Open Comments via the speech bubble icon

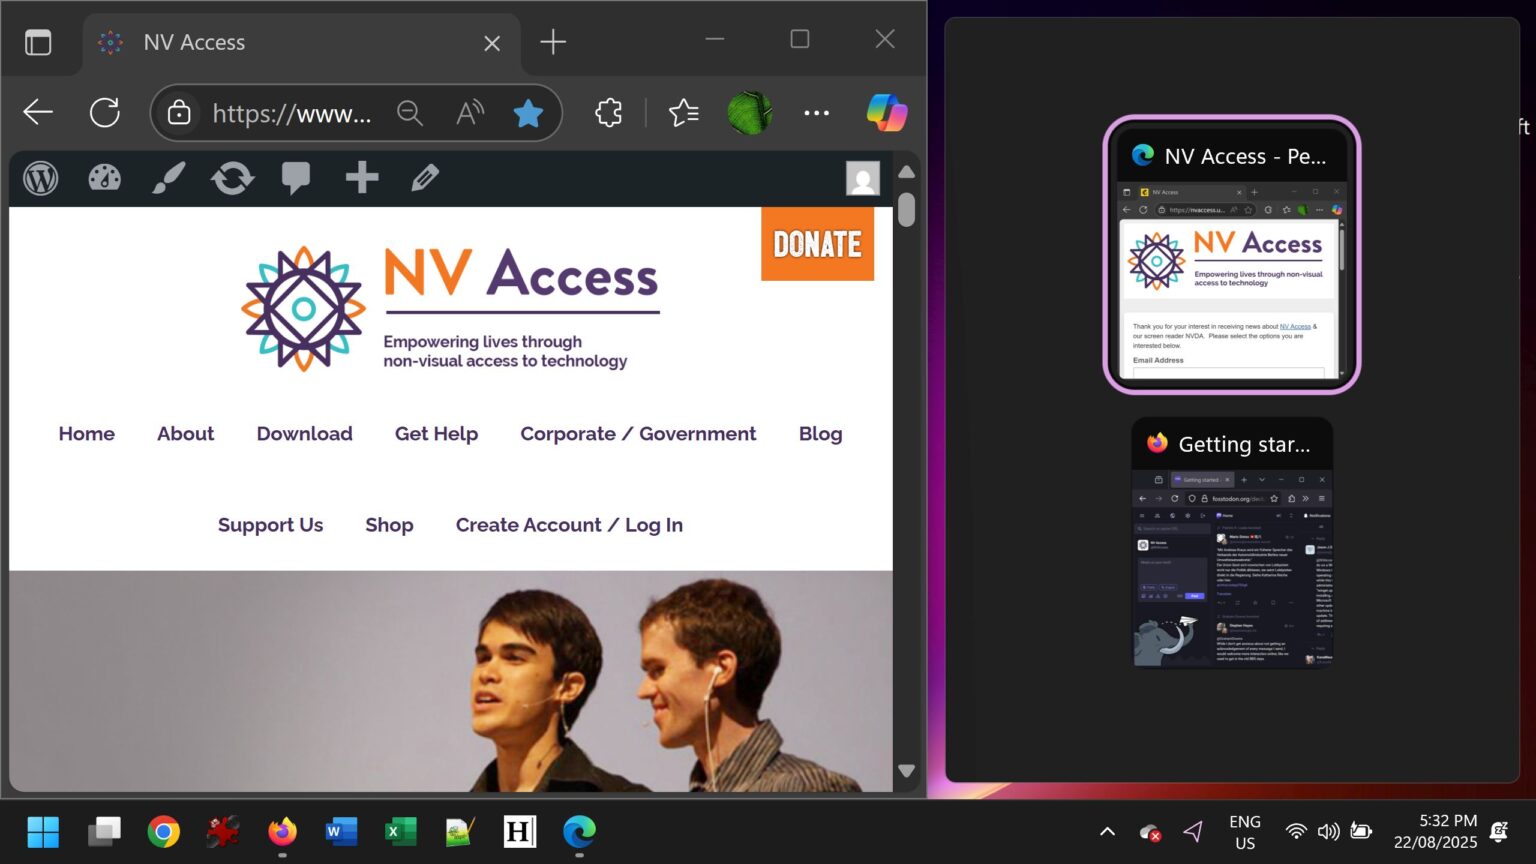point(295,178)
